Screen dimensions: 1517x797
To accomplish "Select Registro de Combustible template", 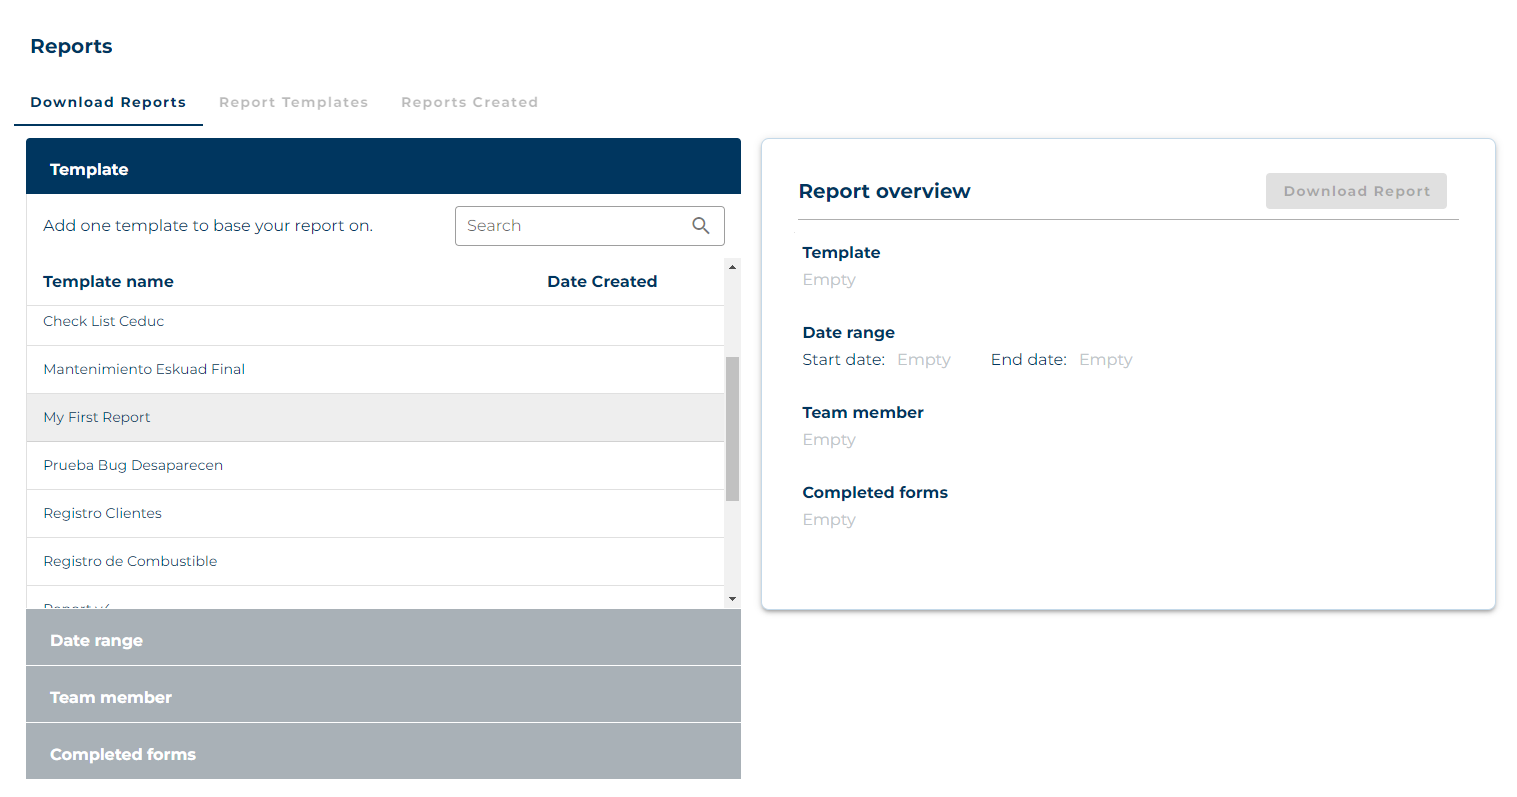I will (130, 561).
